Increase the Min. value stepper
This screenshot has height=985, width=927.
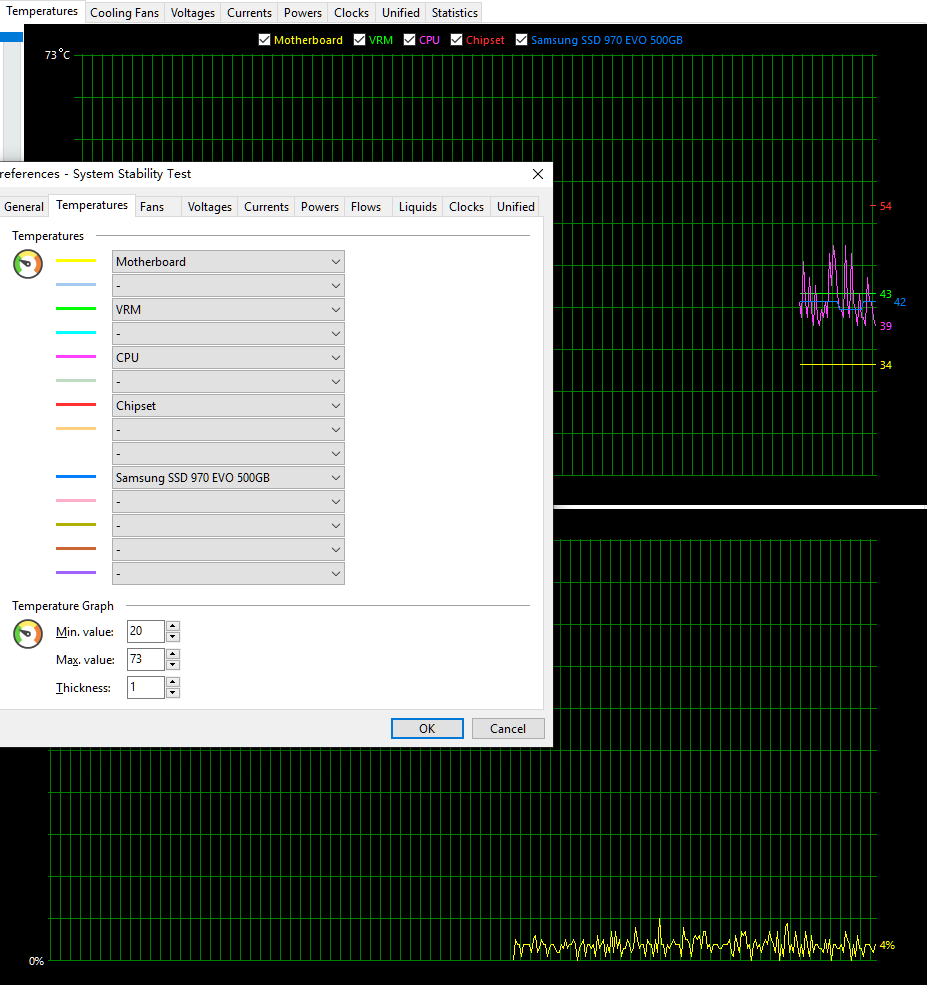pyautogui.click(x=173, y=626)
